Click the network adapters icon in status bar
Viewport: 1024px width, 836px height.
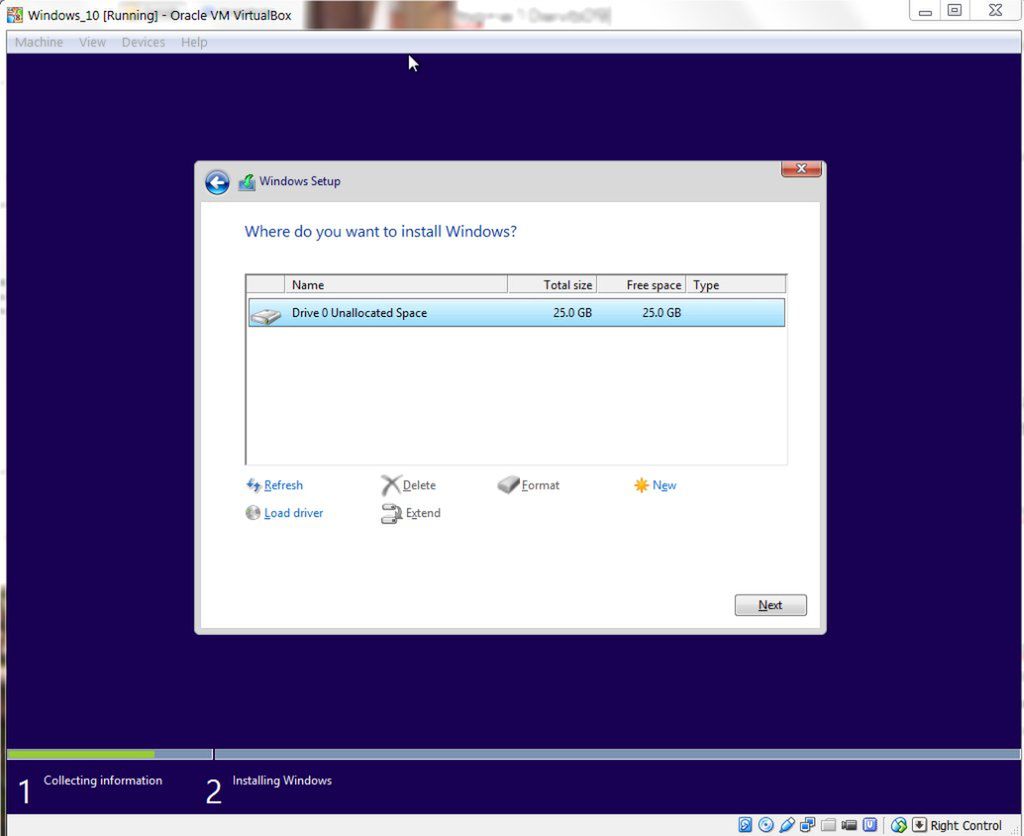click(x=808, y=825)
